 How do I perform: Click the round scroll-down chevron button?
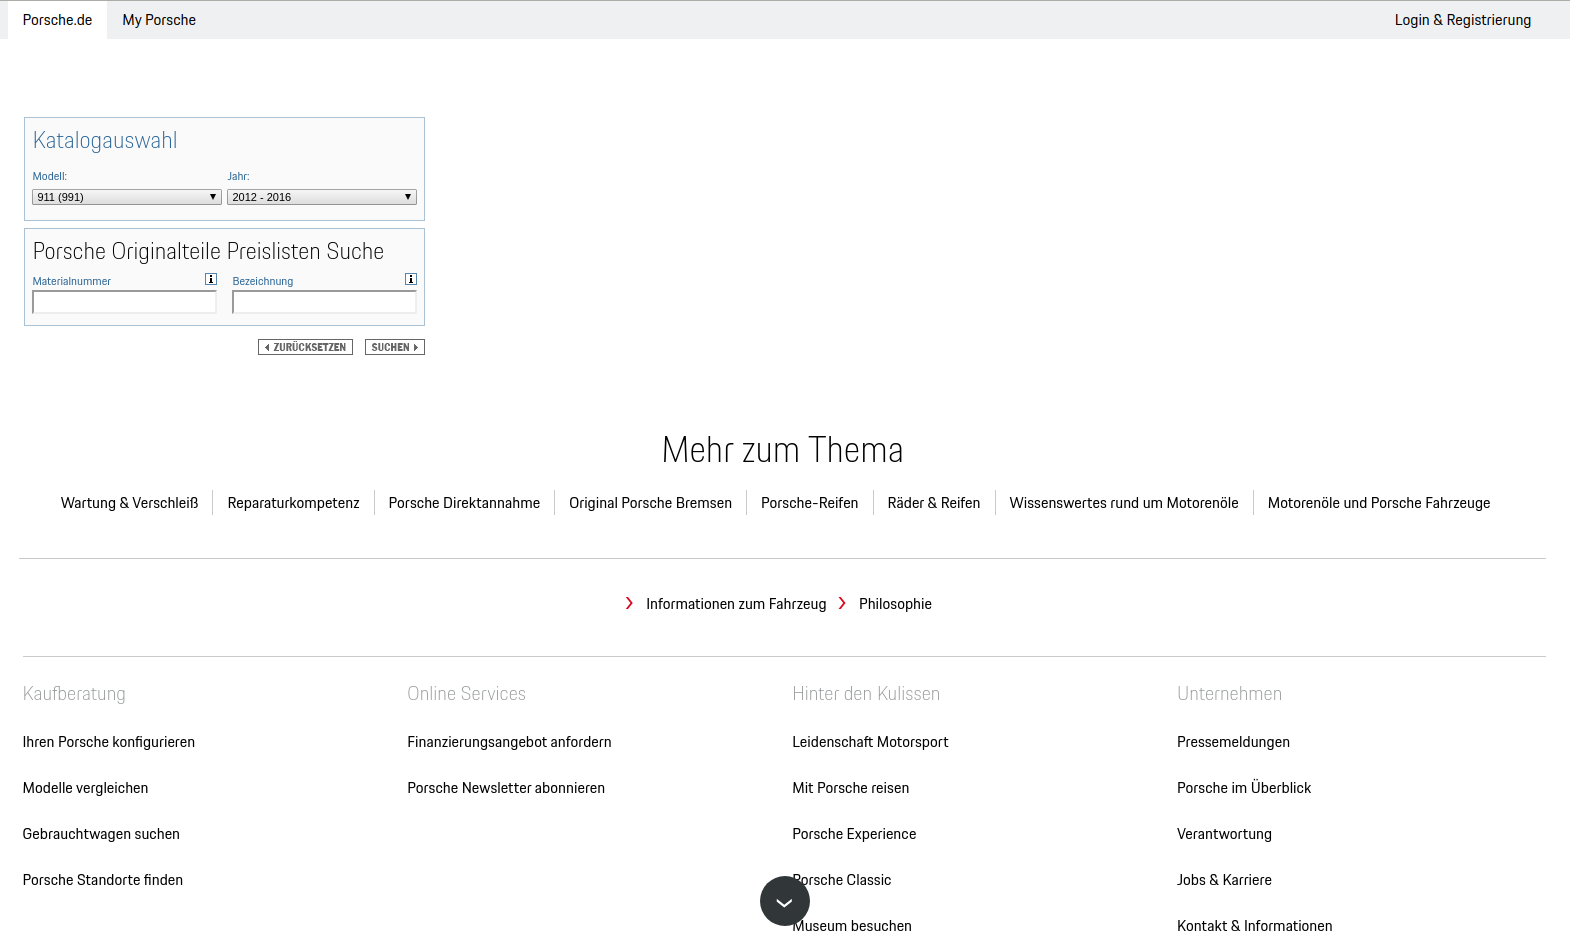(785, 901)
